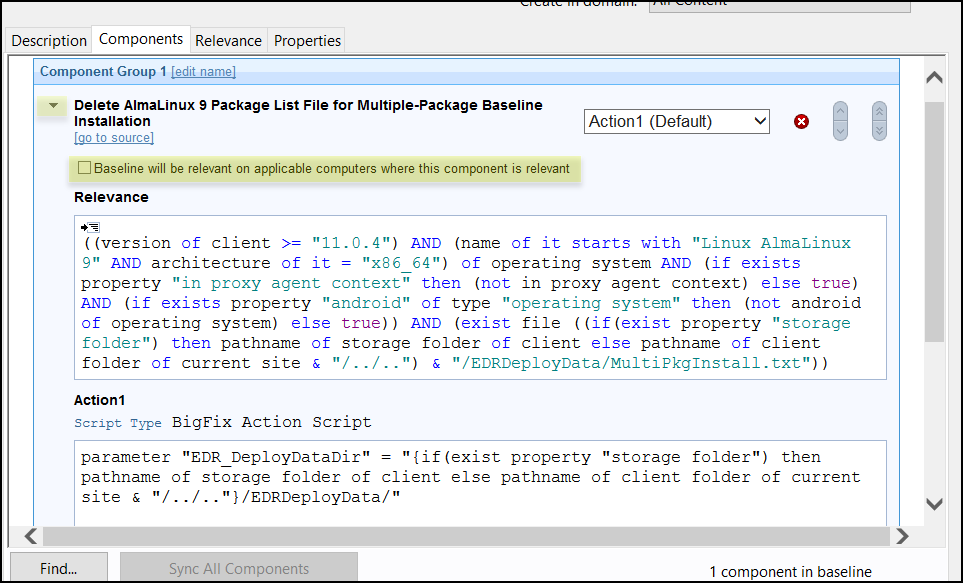
Task: Switch to the Description tab
Action: (48, 40)
